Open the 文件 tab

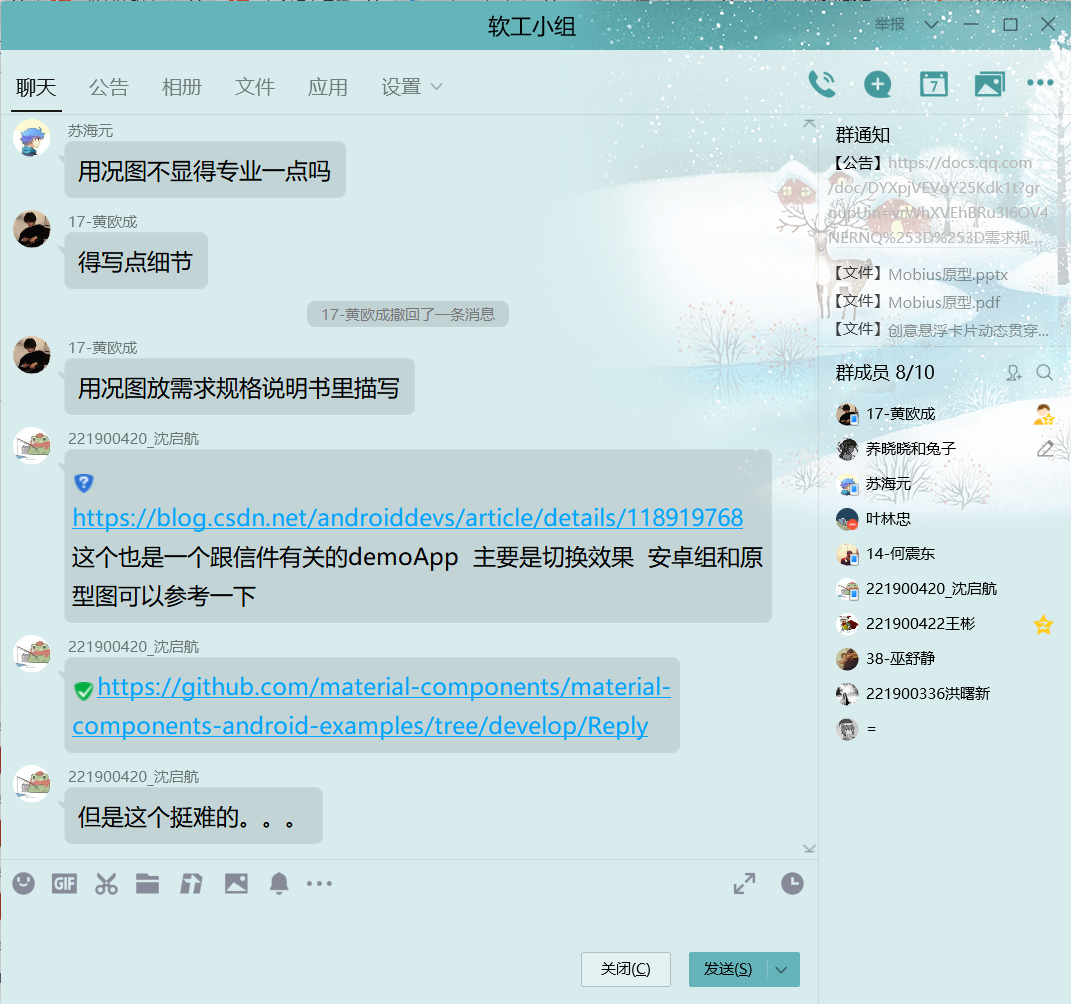pos(255,87)
